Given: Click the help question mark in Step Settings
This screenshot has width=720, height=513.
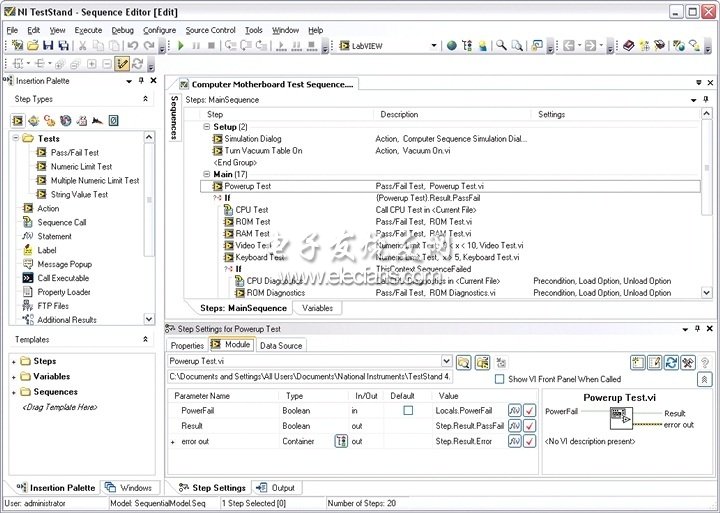Looking at the screenshot, I should coord(704,362).
